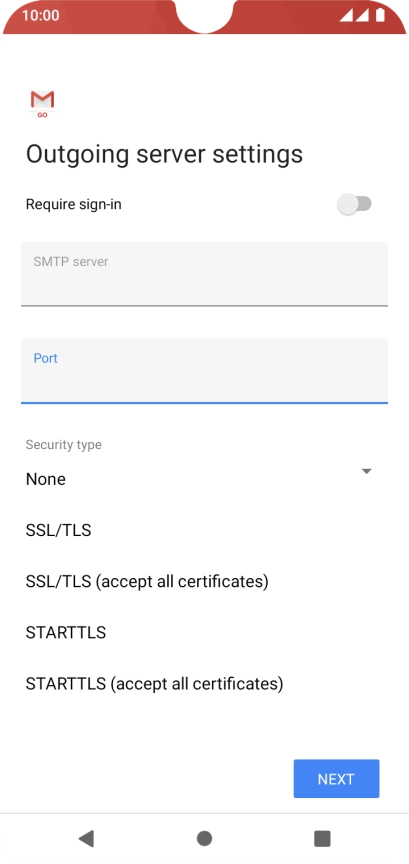Image resolution: width=409 pixels, height=864 pixels.
Task: Collapse the Security type dropdown arrow
Action: 367,472
